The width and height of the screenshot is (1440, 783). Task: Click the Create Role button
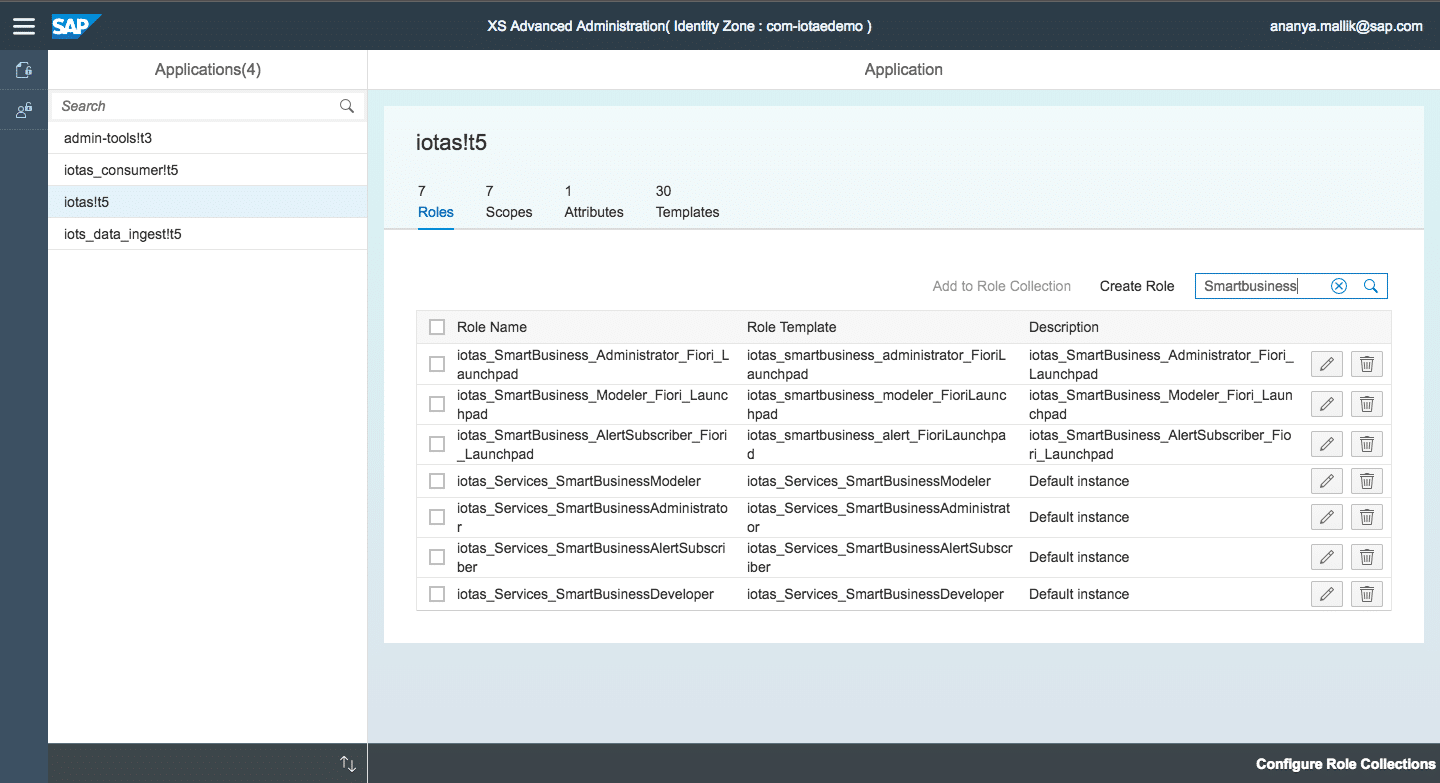1137,286
